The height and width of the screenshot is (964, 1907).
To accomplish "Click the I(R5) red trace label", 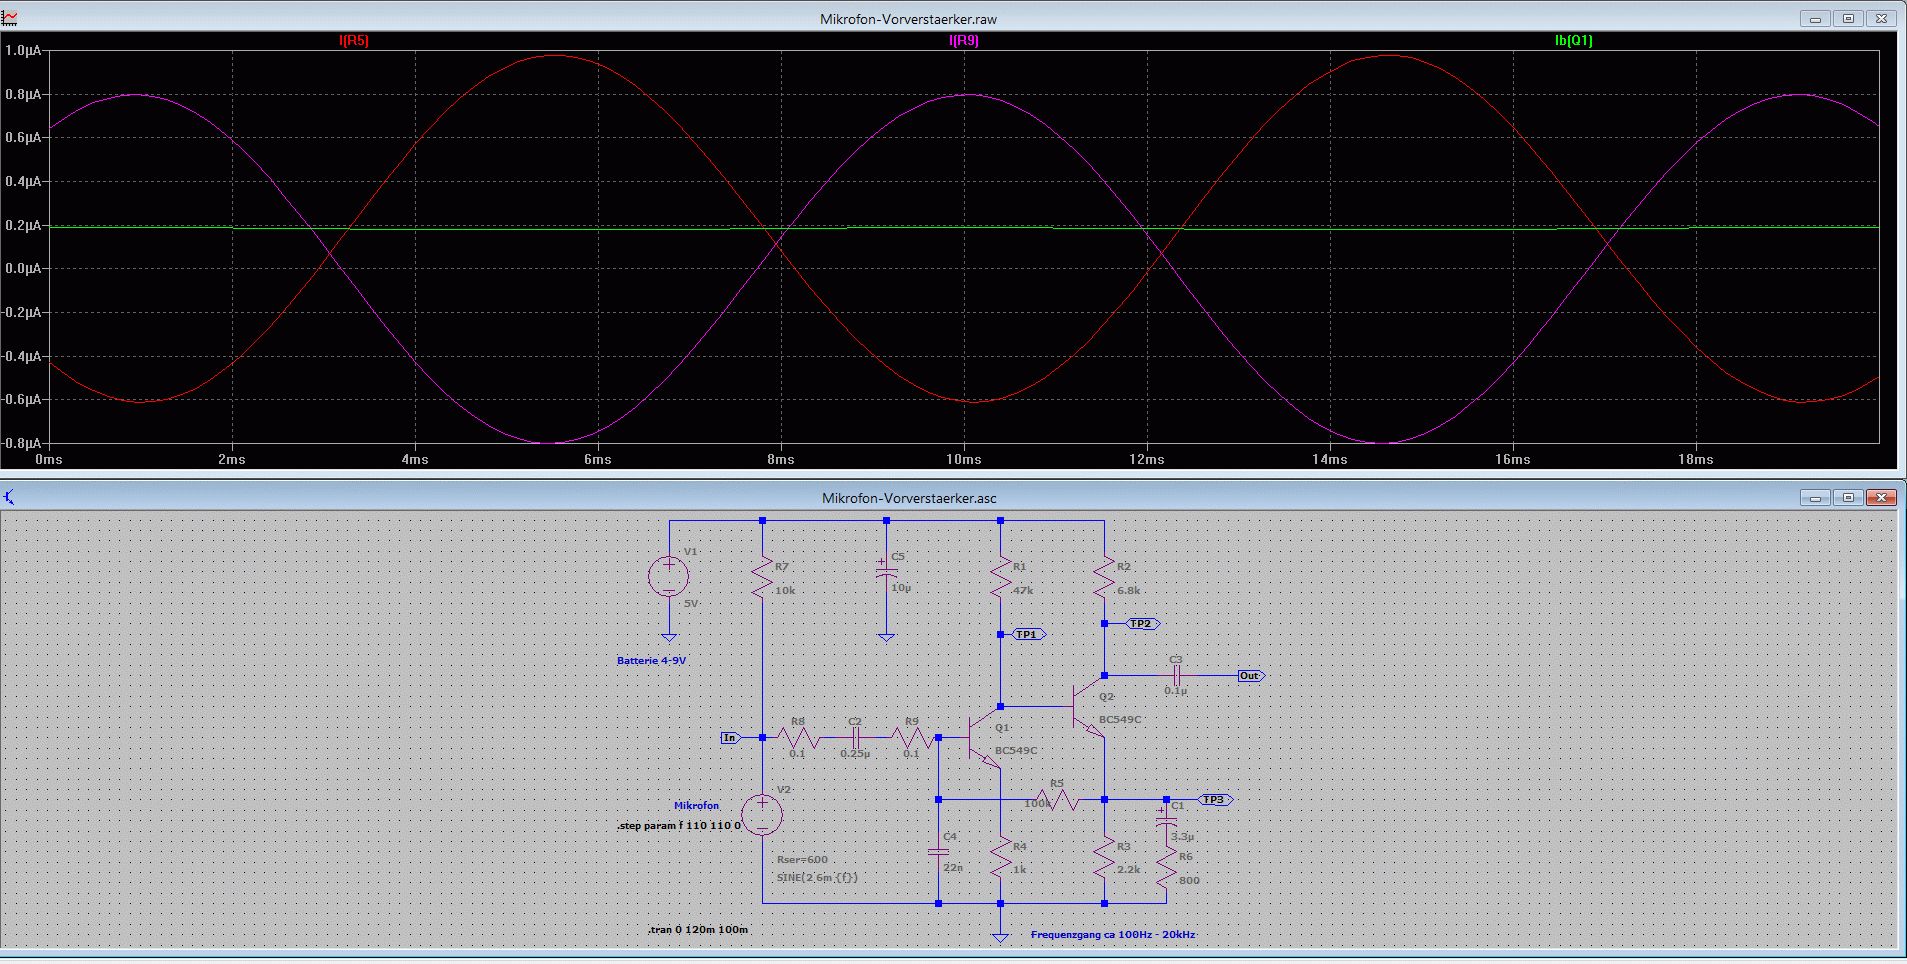I will tap(354, 41).
